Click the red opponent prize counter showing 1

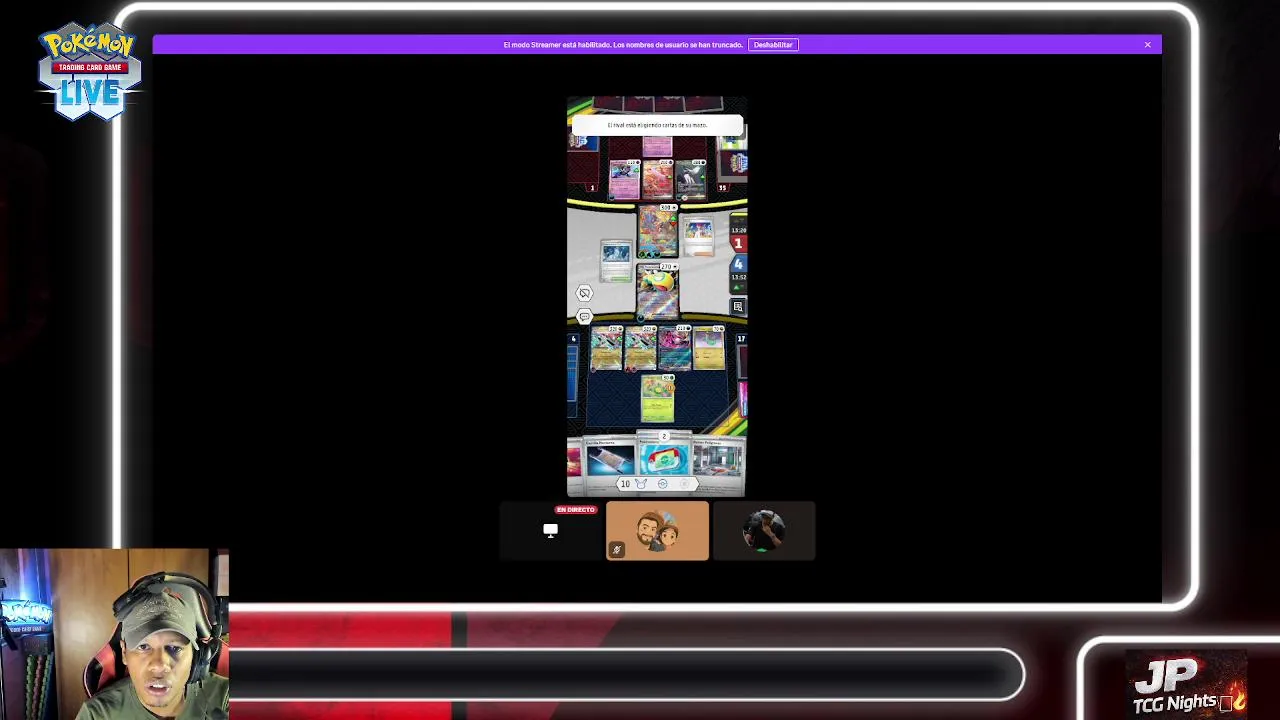click(738, 244)
